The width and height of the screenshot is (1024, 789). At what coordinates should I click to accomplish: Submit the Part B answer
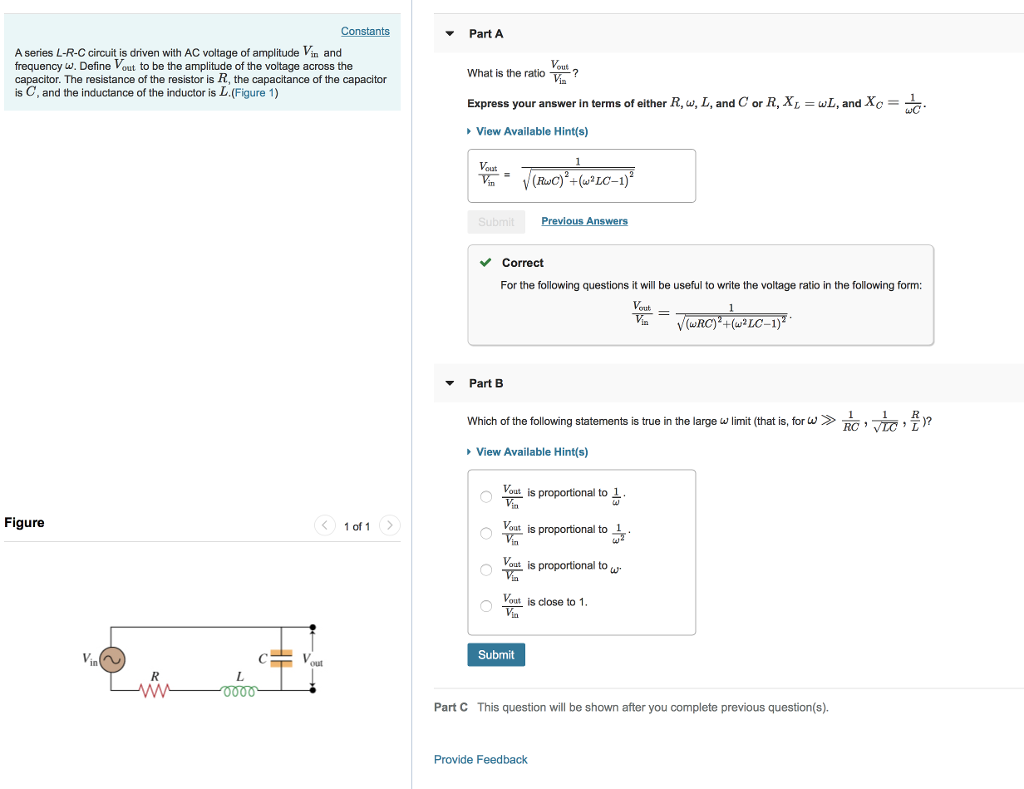pyautogui.click(x=496, y=655)
